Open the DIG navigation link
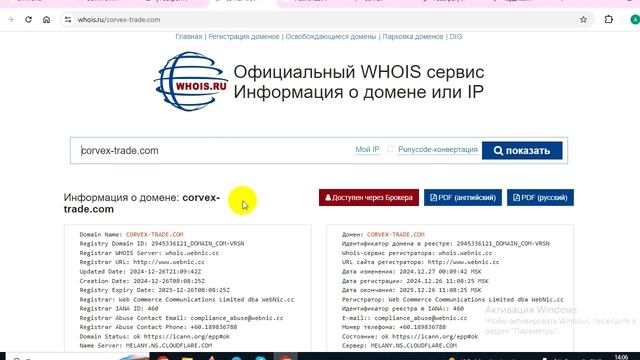The image size is (640, 360). 456,36
